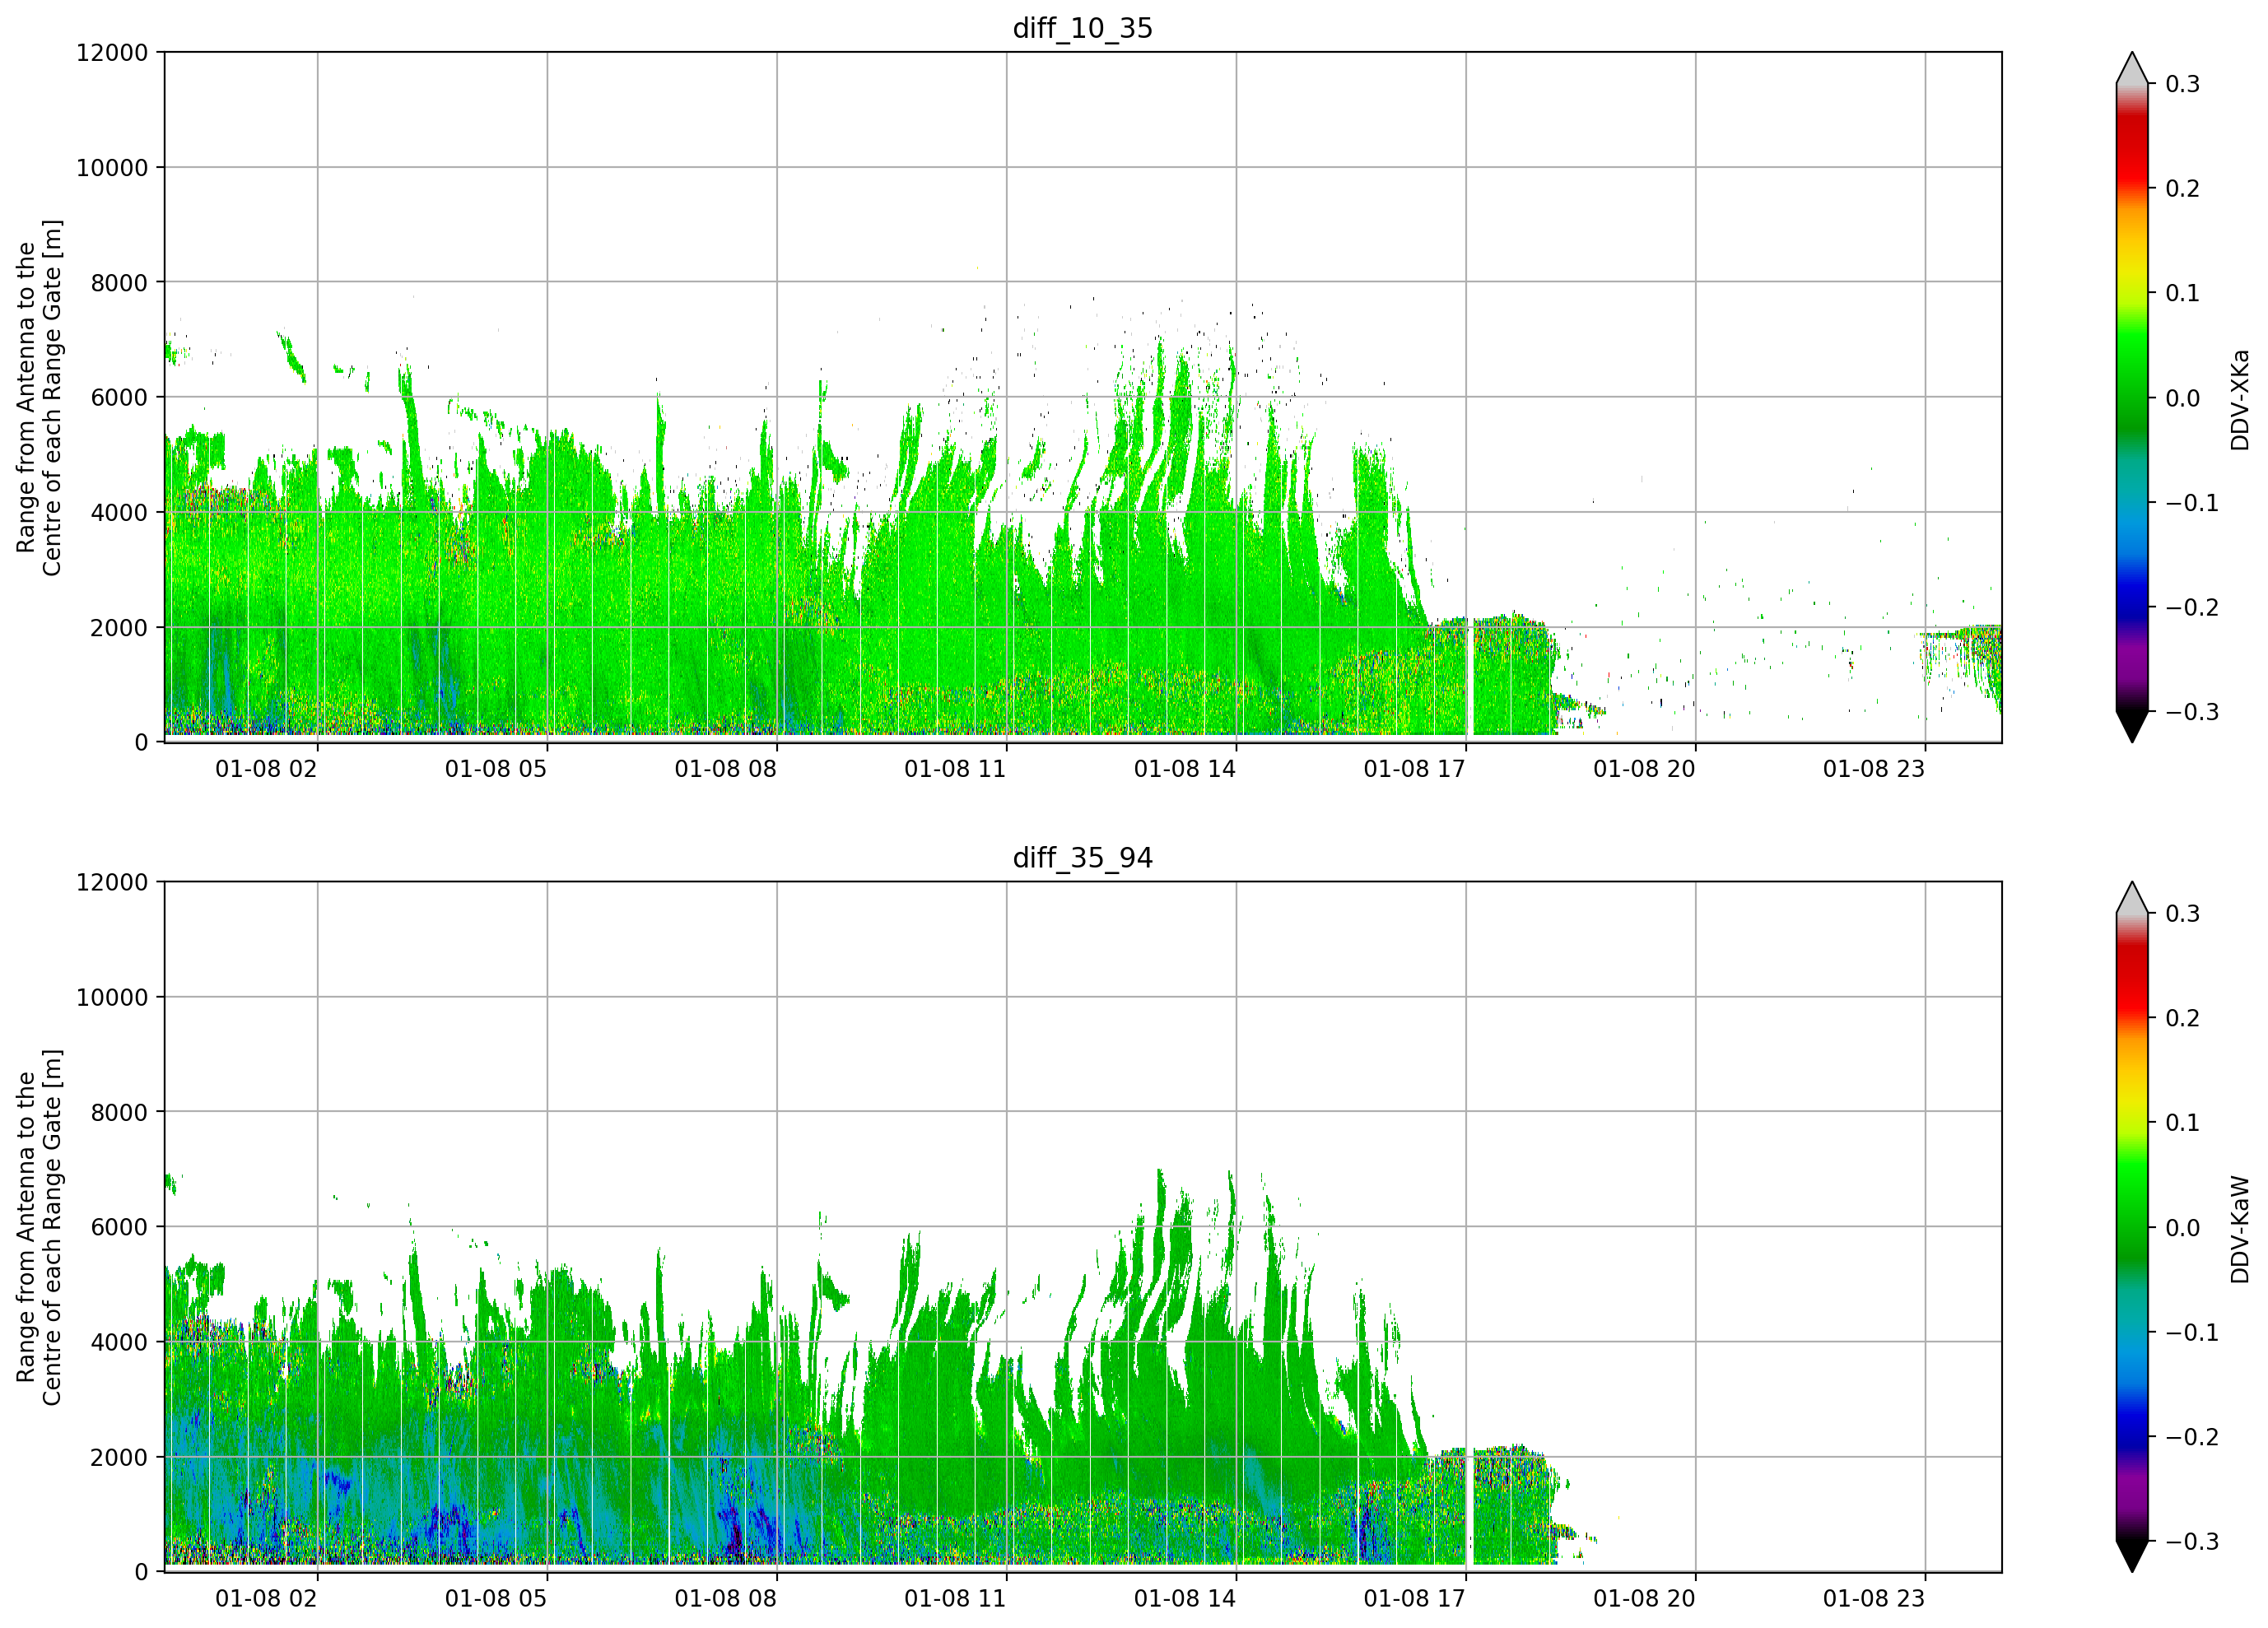Screen dimensions: 2268x1628
Task: Click the y-axis label of the diff_10_35 plot
Action: pos(39,397)
